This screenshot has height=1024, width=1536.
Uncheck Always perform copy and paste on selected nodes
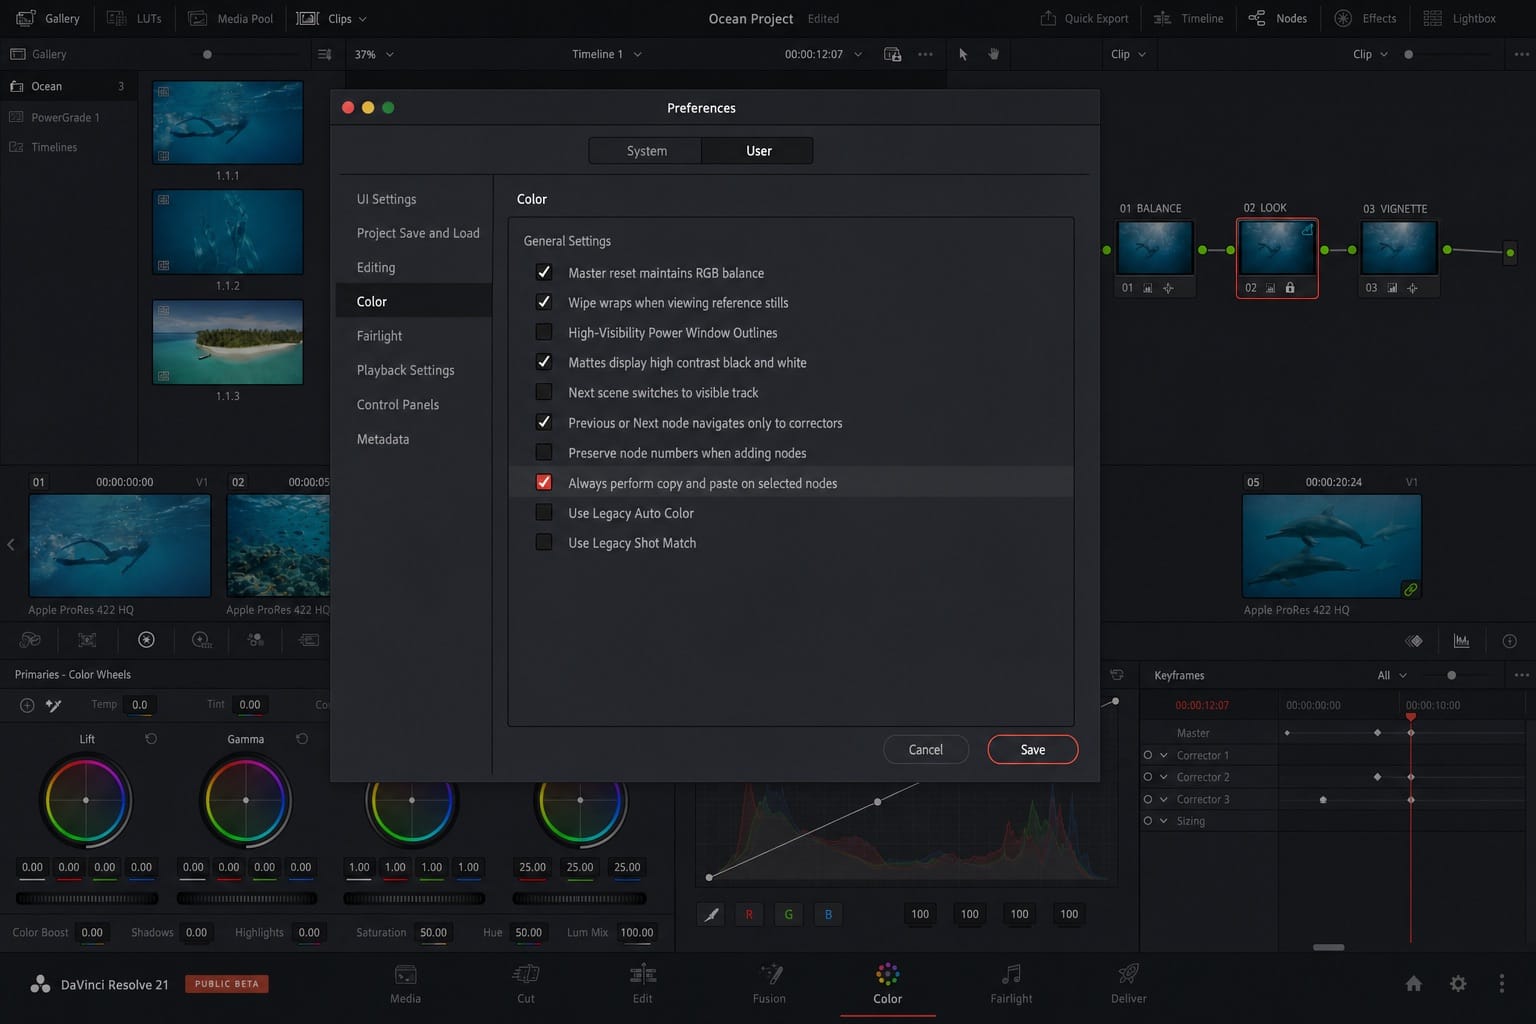click(544, 482)
